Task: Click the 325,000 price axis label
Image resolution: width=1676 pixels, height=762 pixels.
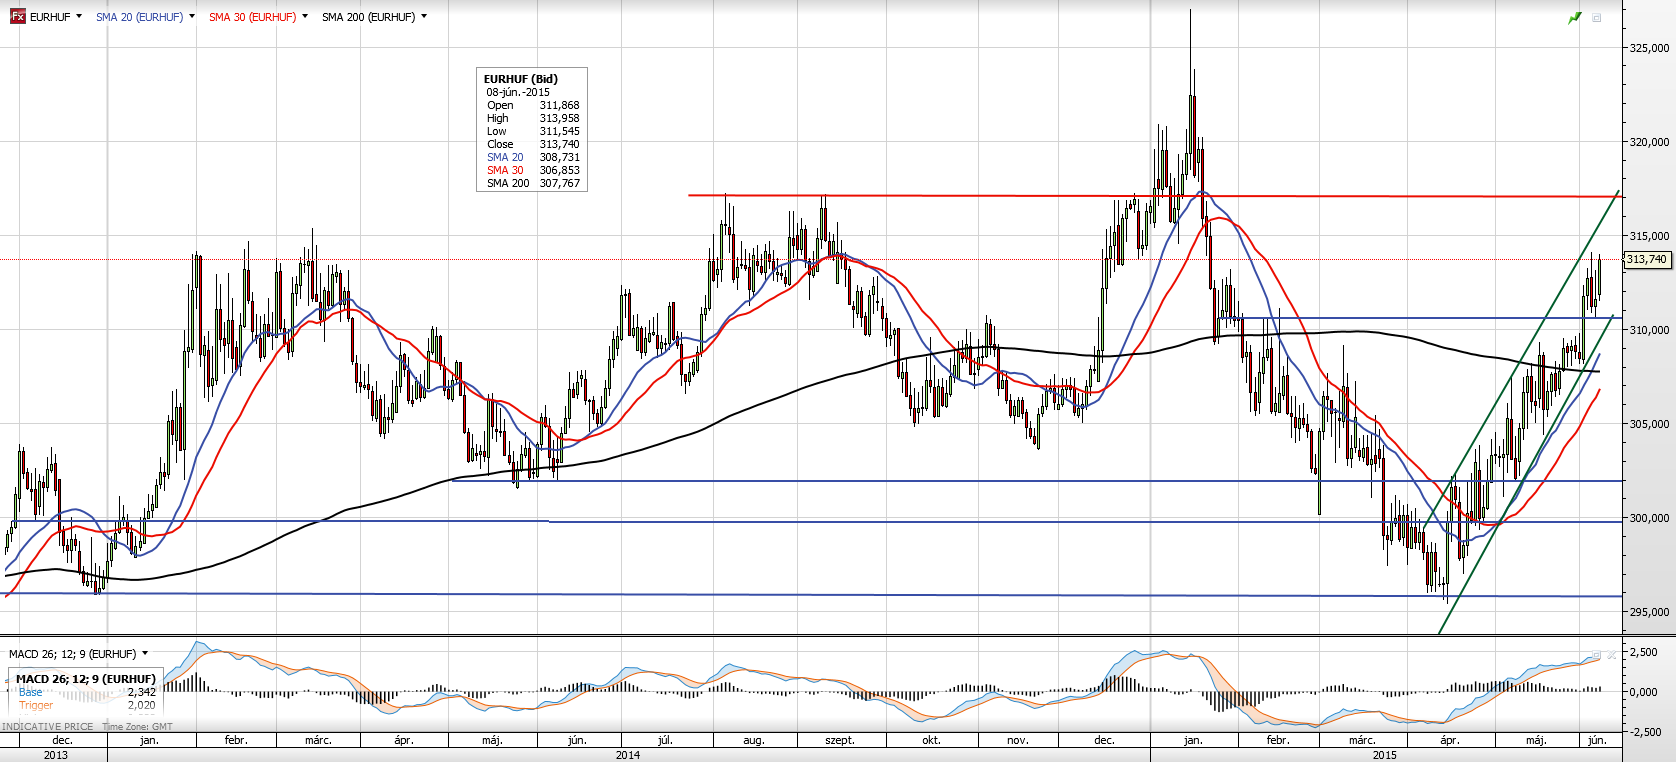Action: tap(1649, 48)
